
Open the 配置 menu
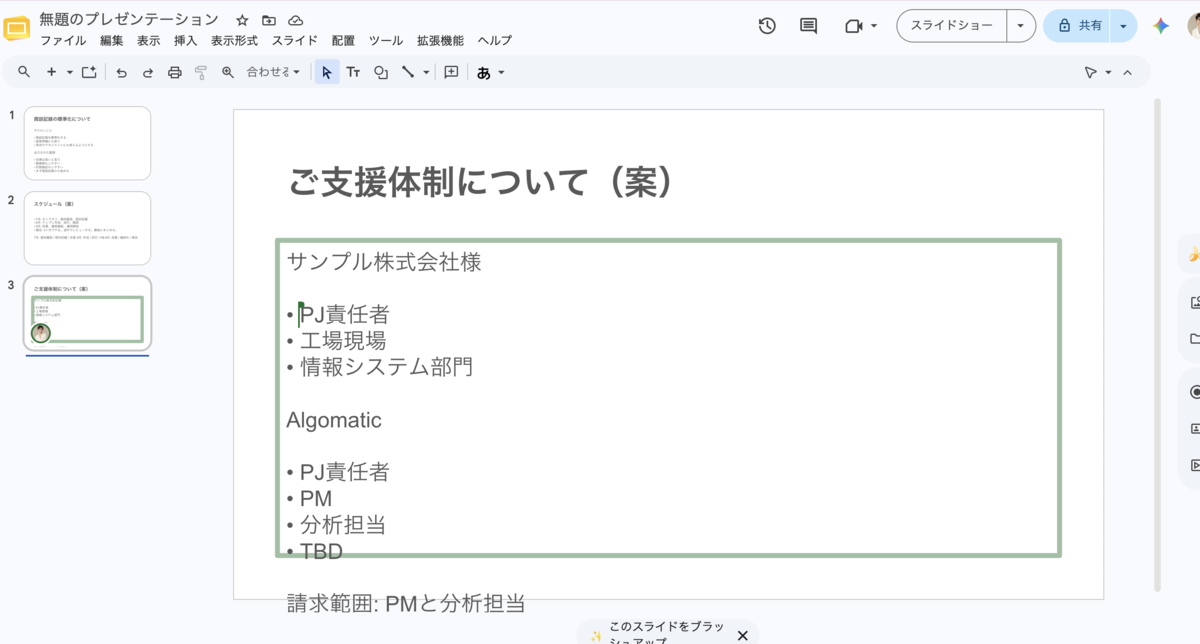coord(344,41)
